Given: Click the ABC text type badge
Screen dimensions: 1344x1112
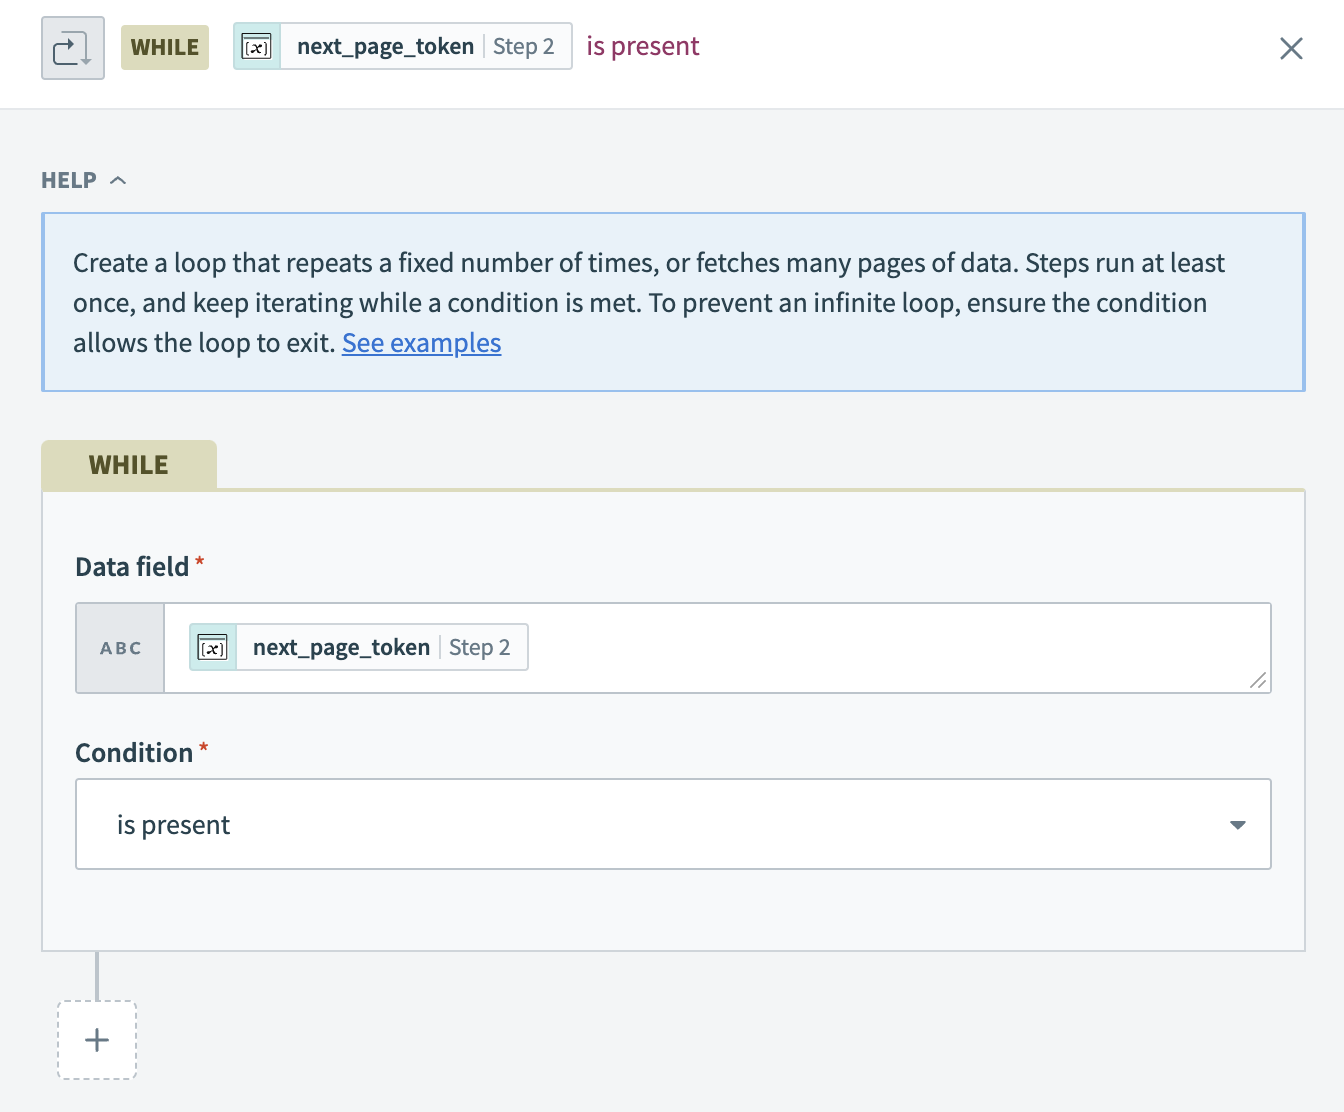Looking at the screenshot, I should [120, 648].
